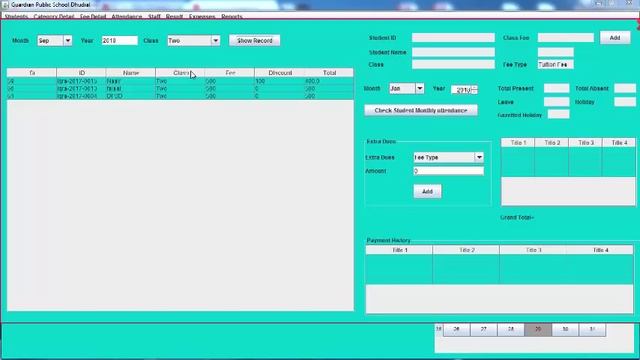Screen dimensions: 640x360
Task: Open the Result menu
Action: 174,17
